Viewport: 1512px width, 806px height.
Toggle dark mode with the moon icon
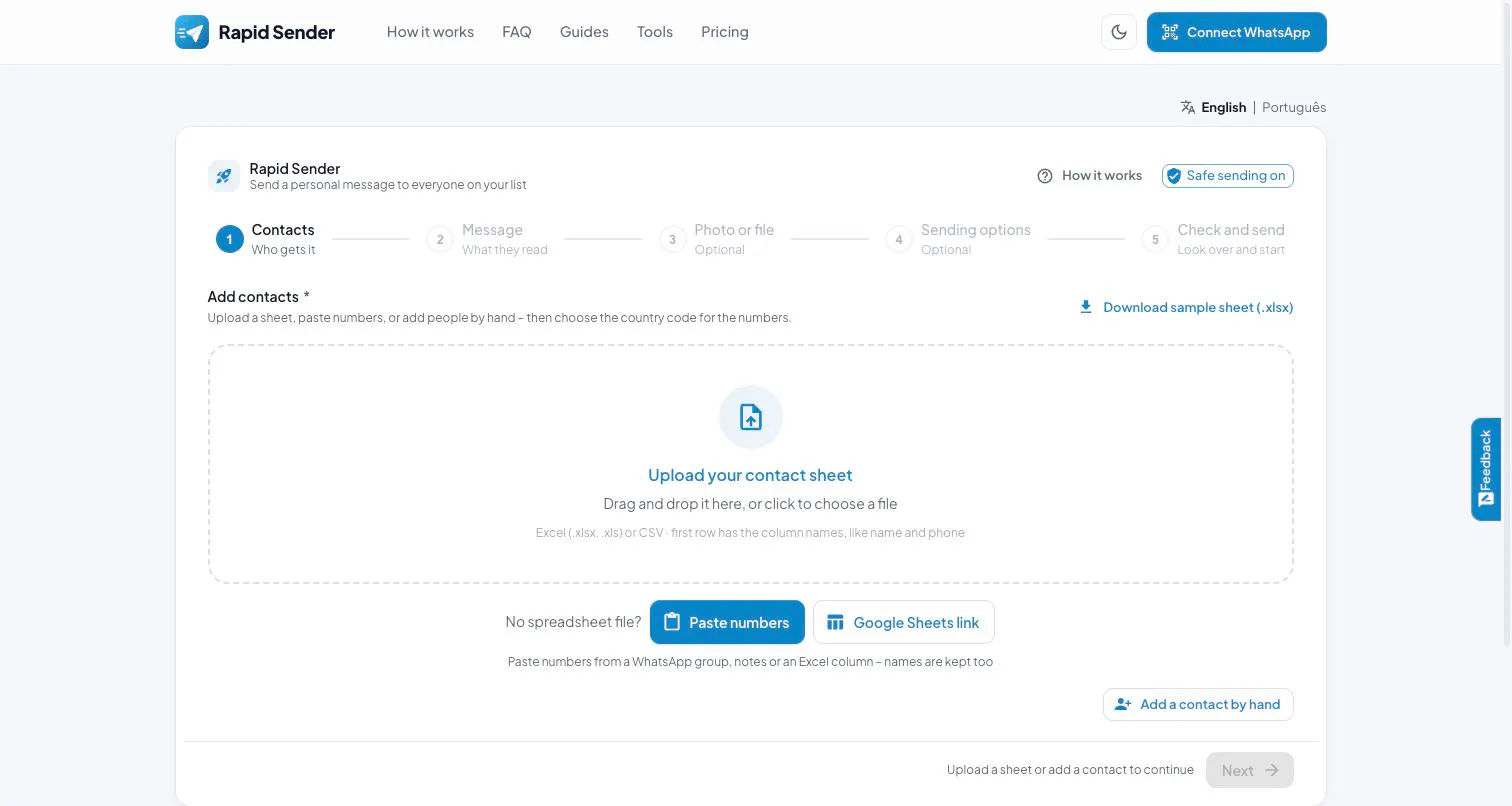[1119, 32]
